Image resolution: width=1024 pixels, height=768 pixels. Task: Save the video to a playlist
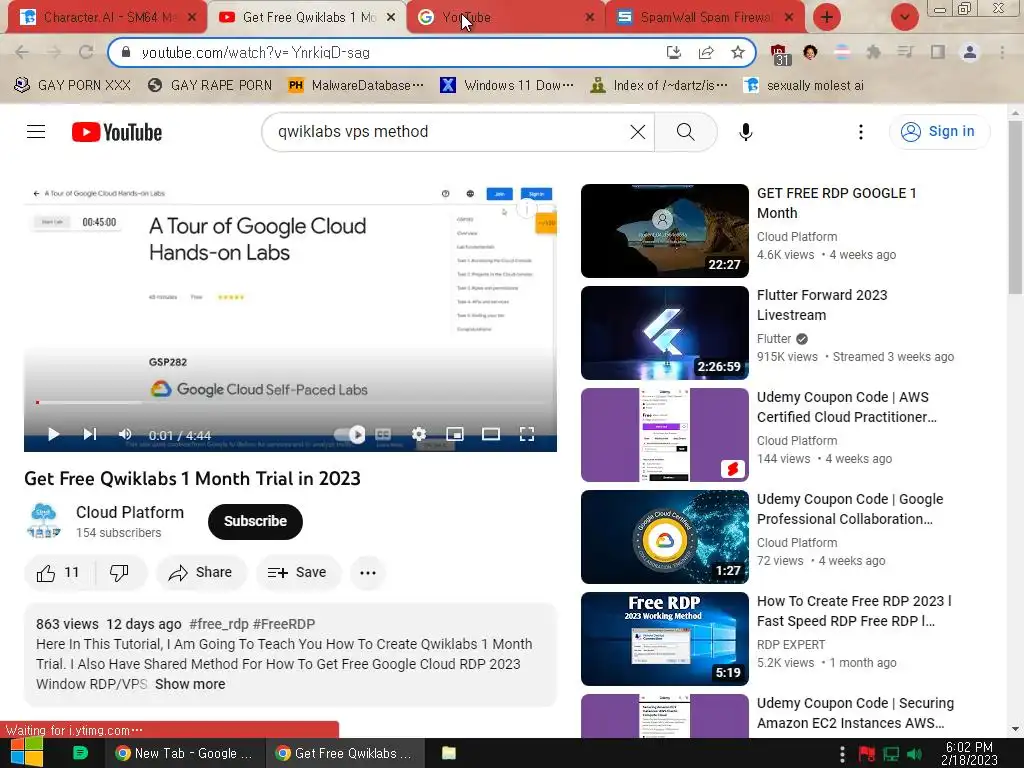297,573
